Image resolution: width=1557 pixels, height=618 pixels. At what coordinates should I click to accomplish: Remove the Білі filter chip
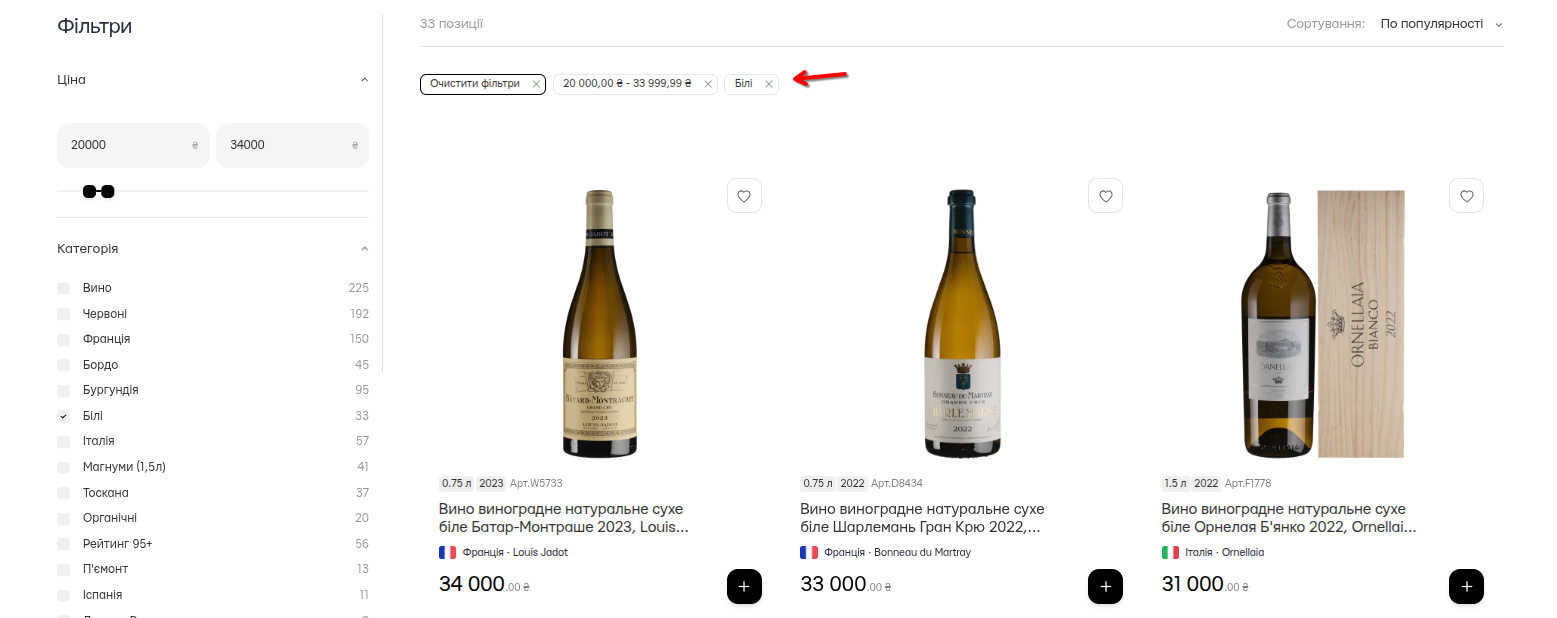(768, 84)
